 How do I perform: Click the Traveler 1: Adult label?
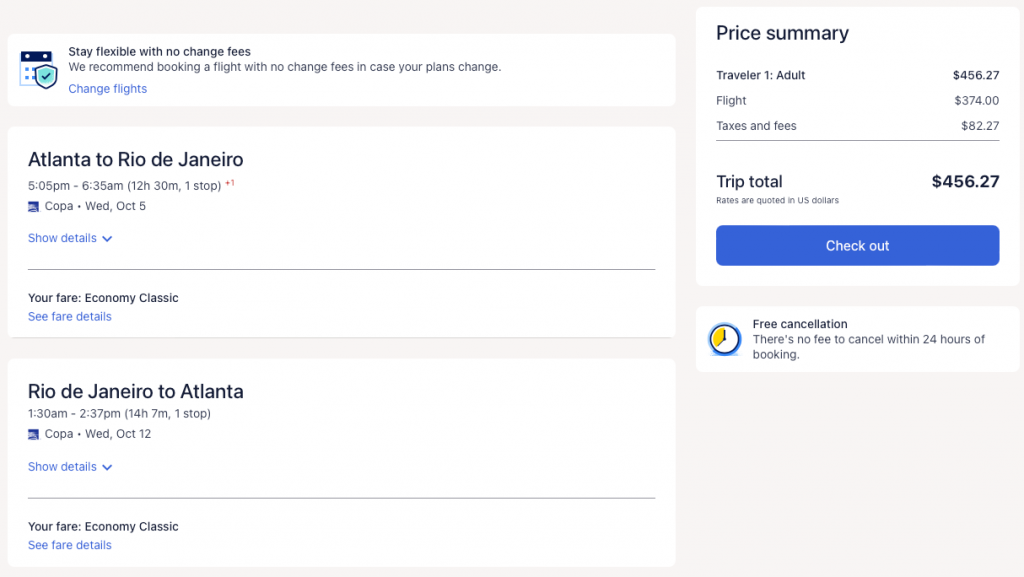(760, 76)
